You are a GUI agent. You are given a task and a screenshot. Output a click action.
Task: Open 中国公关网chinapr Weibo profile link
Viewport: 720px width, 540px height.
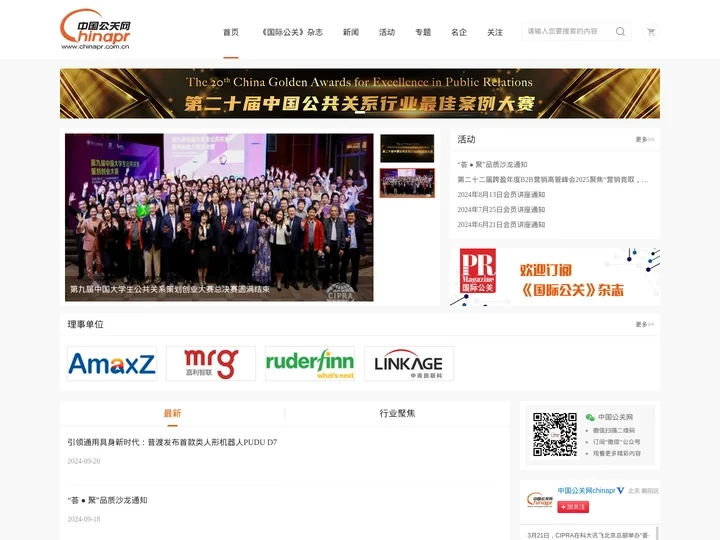coord(586,490)
